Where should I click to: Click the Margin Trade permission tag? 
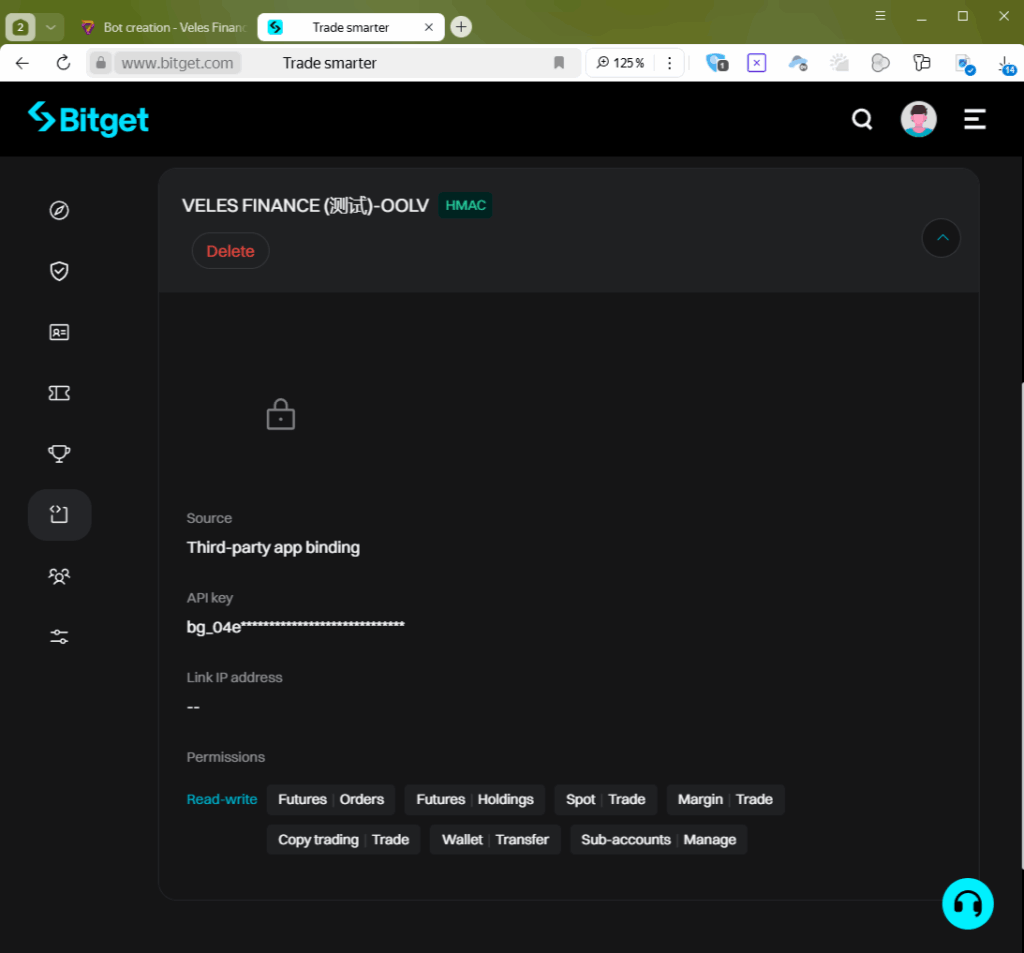725,800
